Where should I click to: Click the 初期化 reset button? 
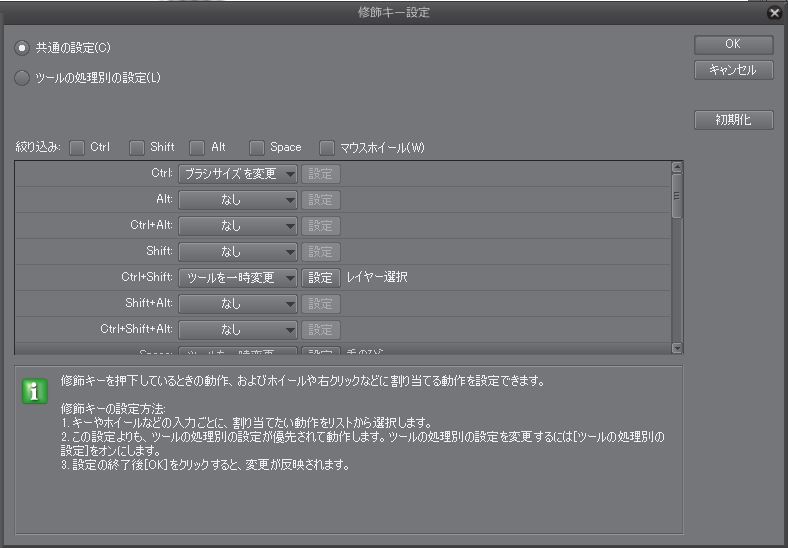[733, 120]
